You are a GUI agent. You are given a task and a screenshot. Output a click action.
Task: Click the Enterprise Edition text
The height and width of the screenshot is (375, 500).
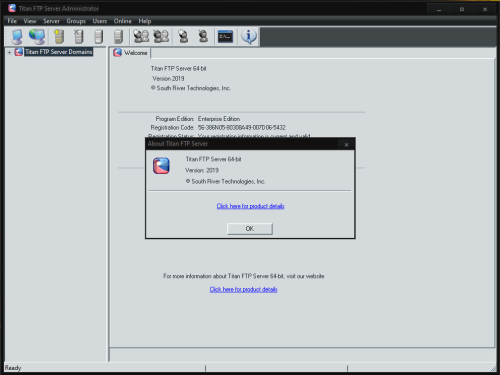point(219,119)
